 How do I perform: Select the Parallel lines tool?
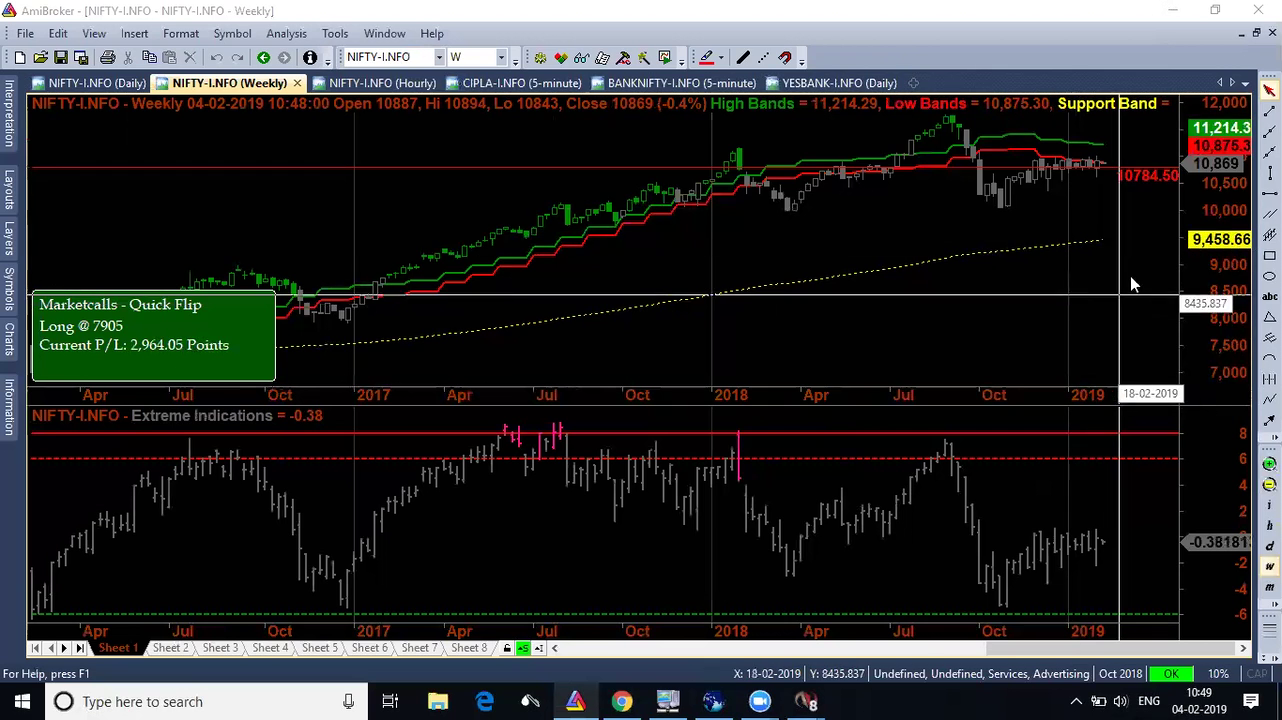(x=1269, y=213)
